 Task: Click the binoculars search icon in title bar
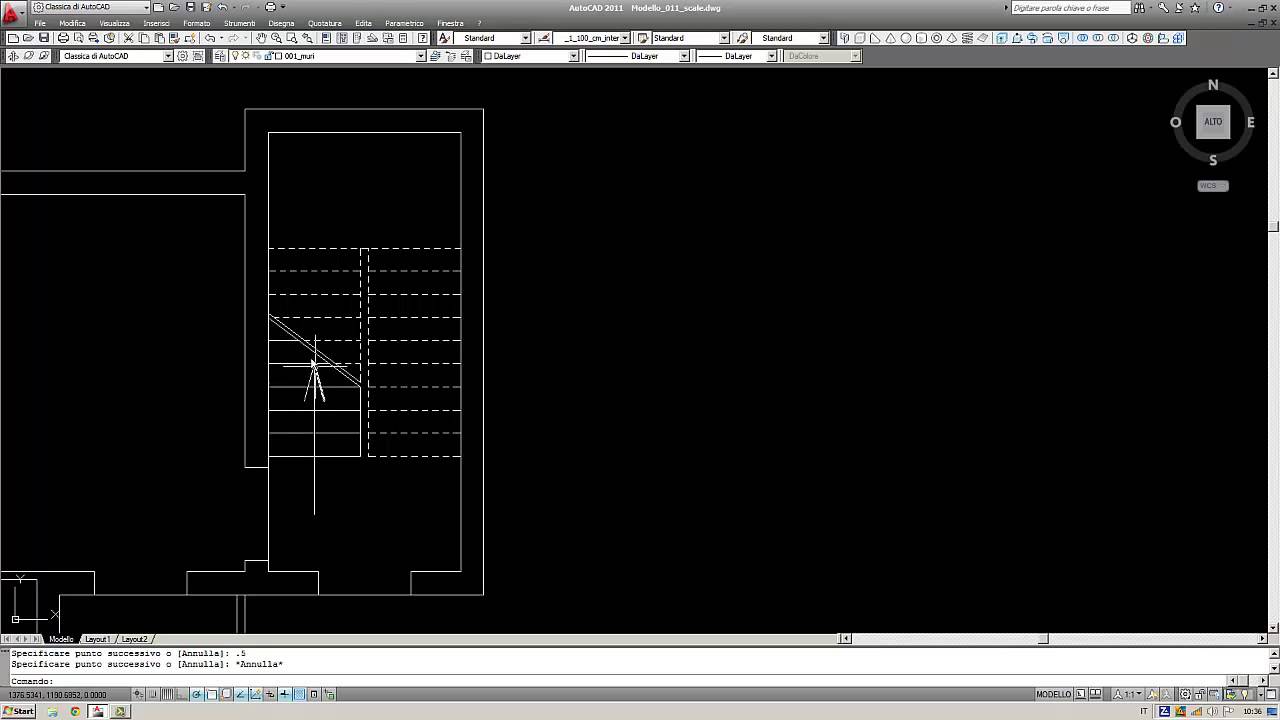coord(1140,8)
